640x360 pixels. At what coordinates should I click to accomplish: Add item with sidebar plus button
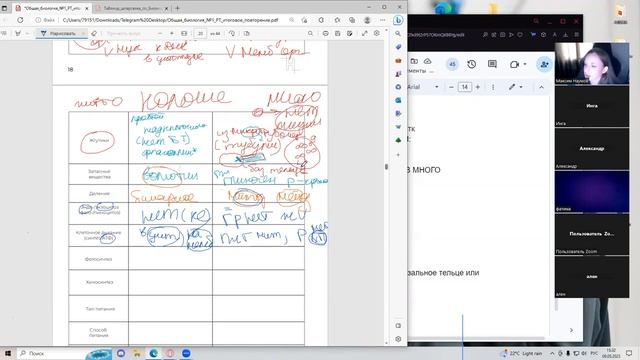tap(398, 155)
